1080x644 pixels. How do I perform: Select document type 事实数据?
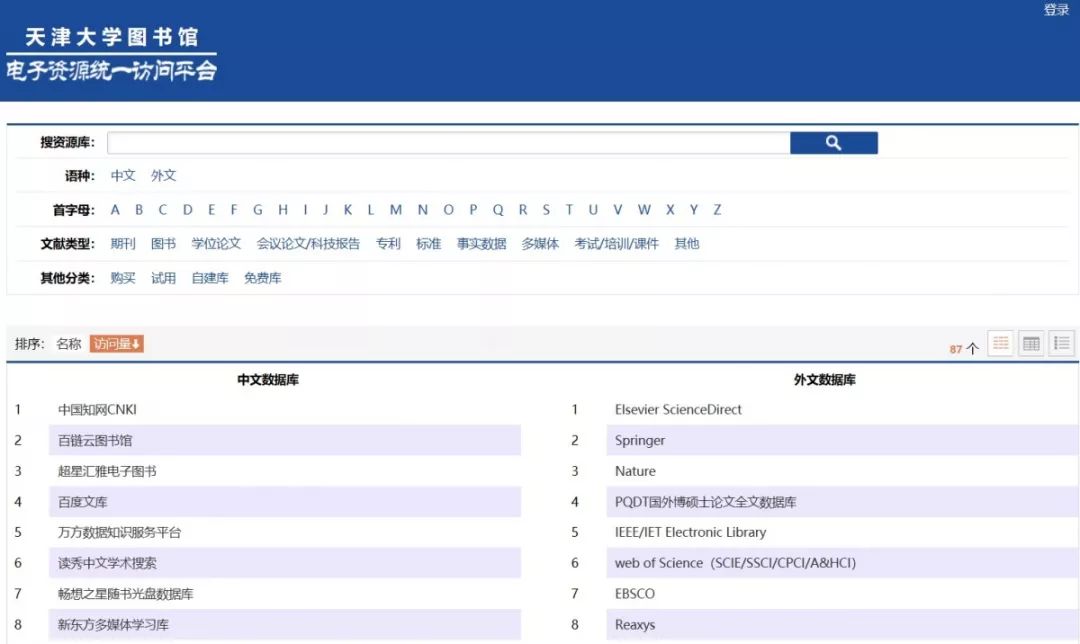click(x=481, y=244)
